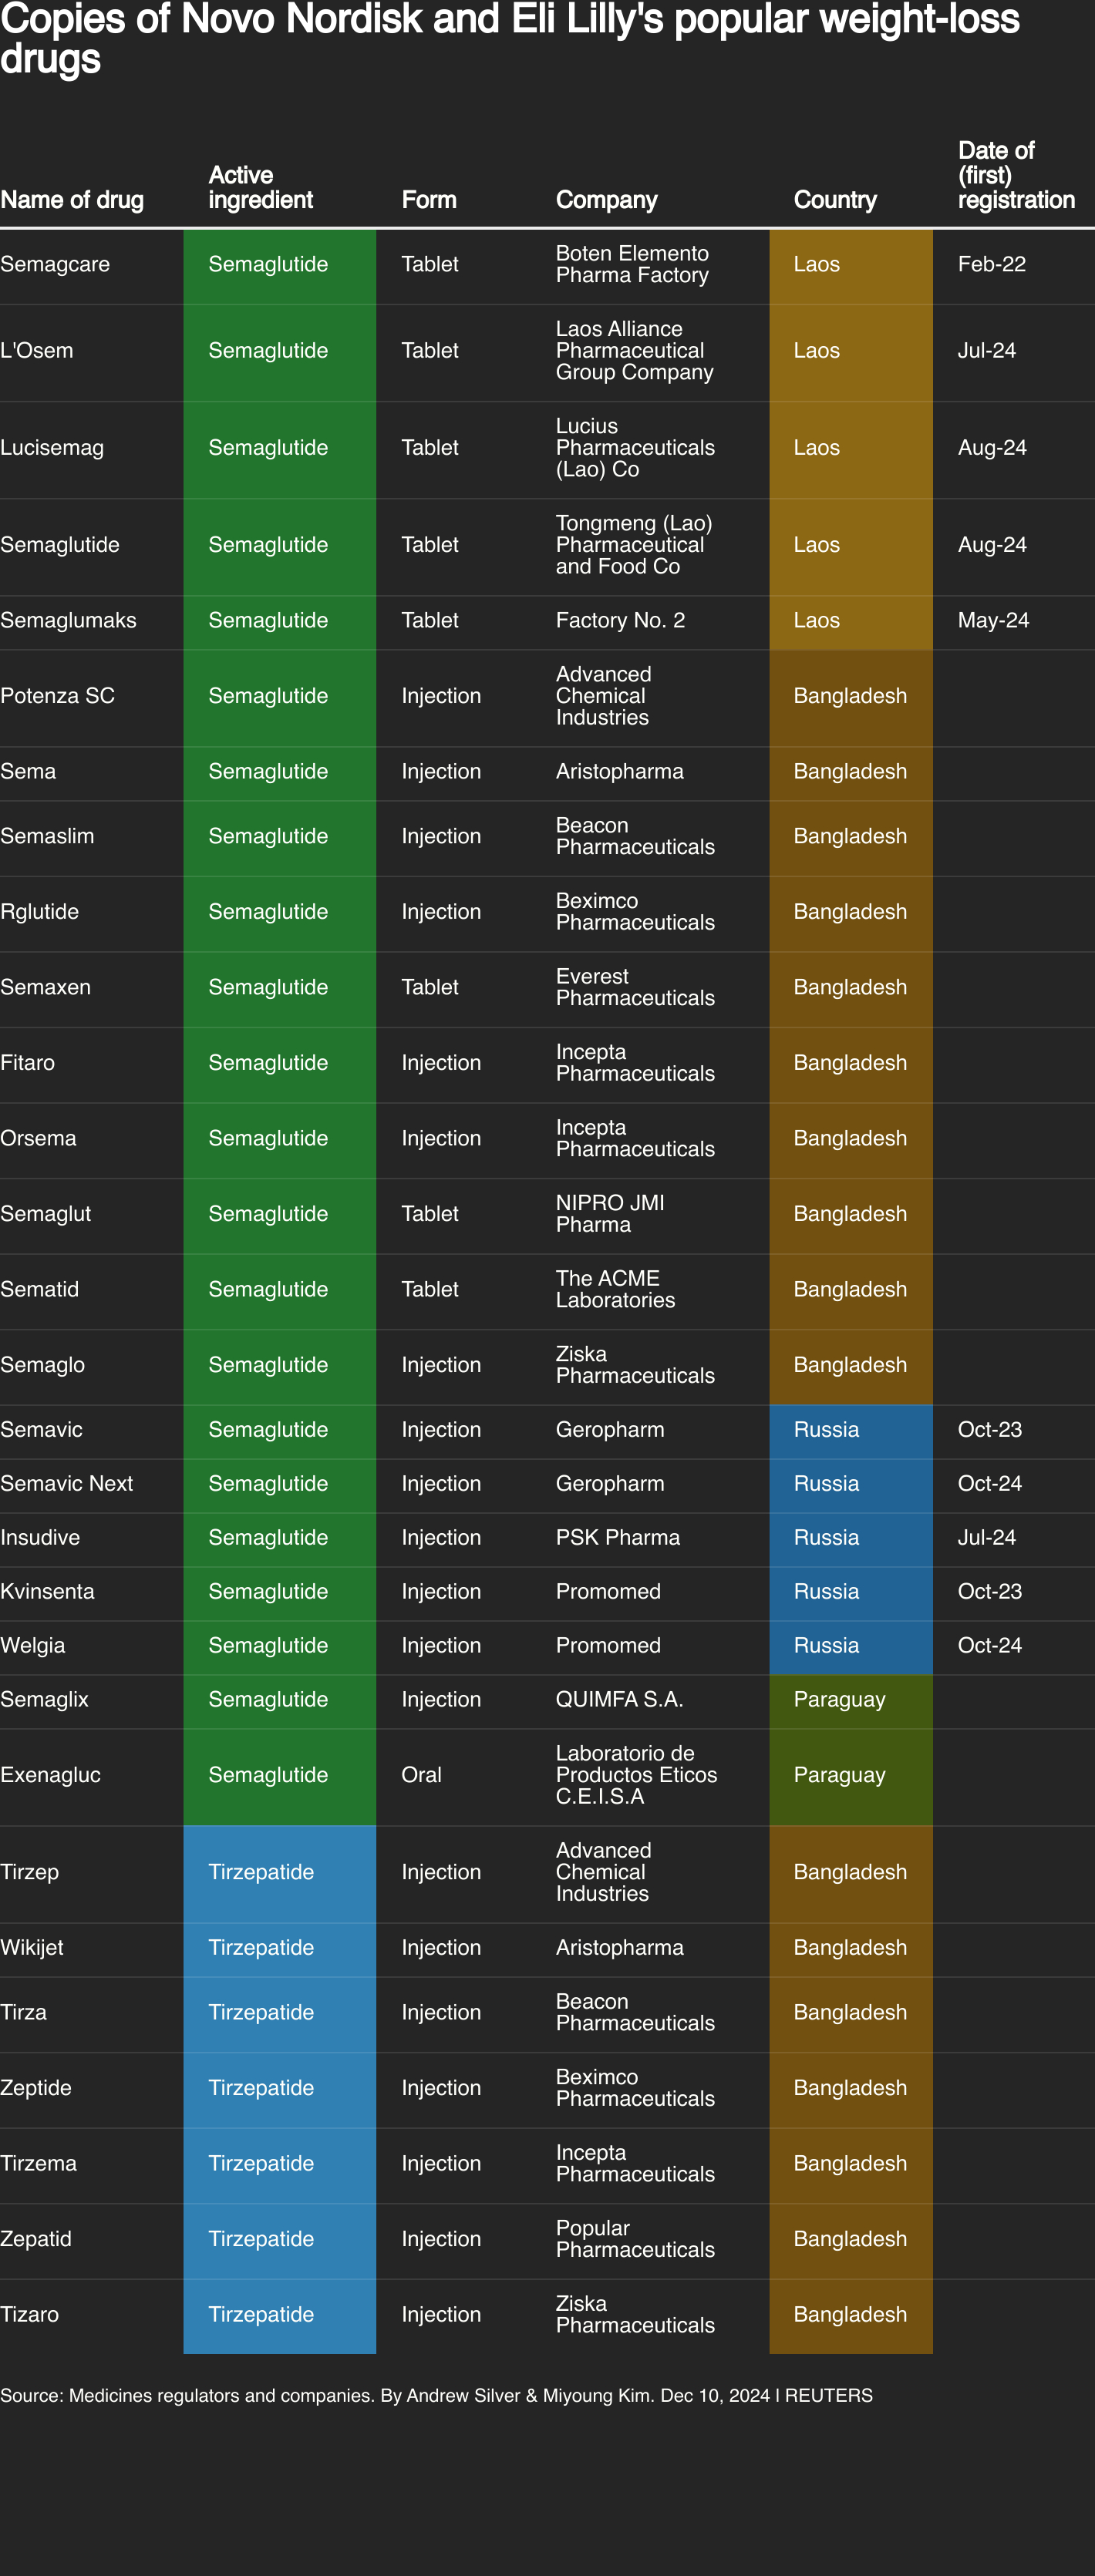The height and width of the screenshot is (2576, 1095).
Task: Select the drug name "Orsema"
Action: (x=38, y=1138)
